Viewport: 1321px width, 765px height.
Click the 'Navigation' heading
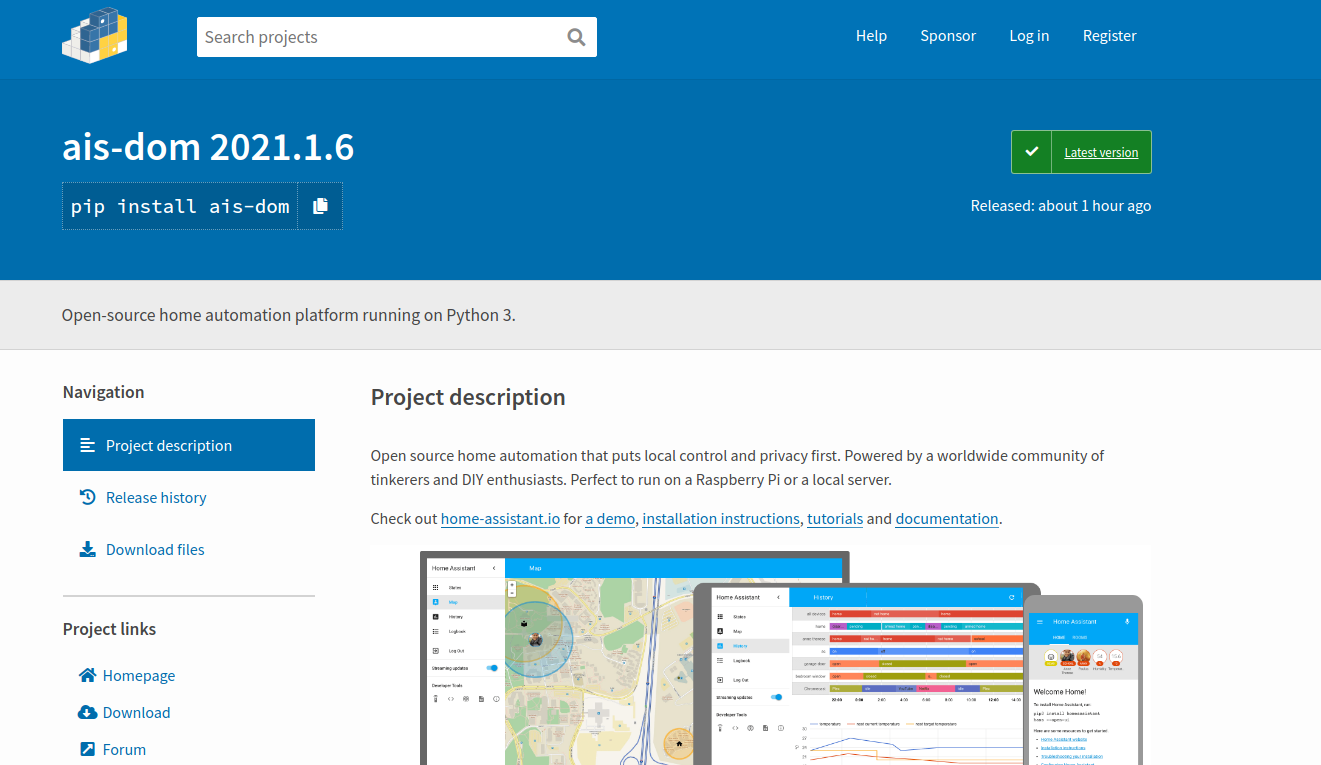[x=103, y=392]
